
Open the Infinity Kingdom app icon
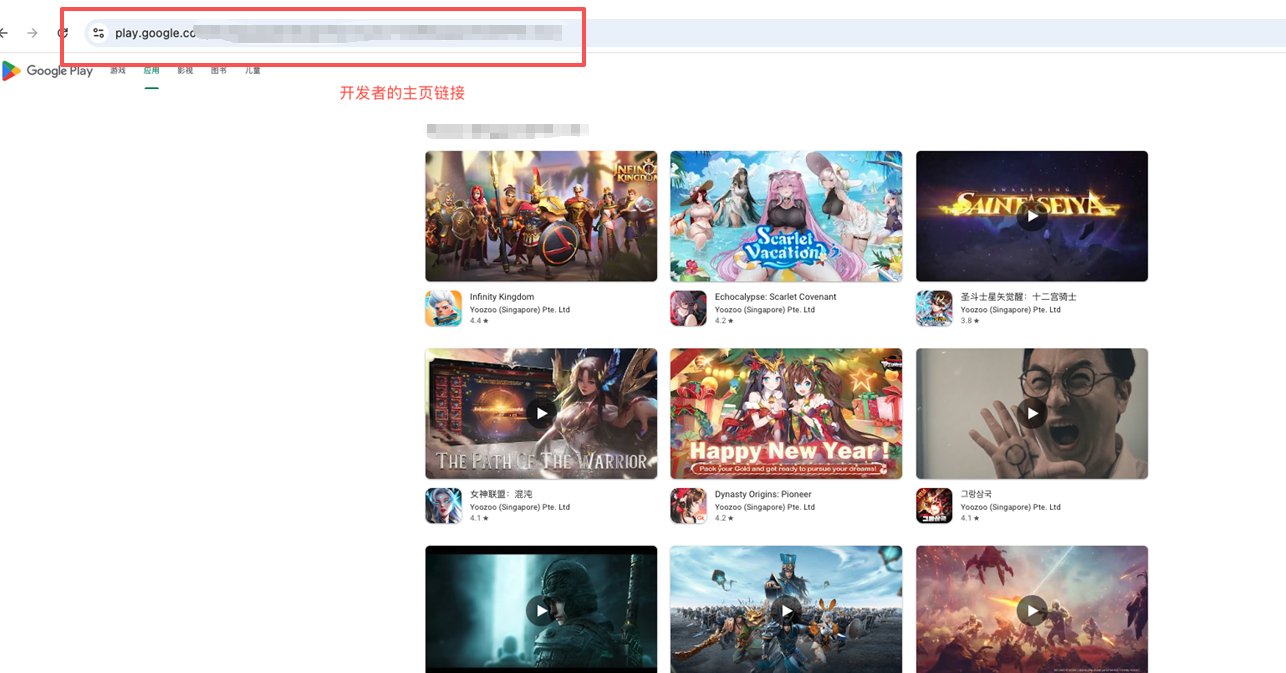pyautogui.click(x=443, y=308)
